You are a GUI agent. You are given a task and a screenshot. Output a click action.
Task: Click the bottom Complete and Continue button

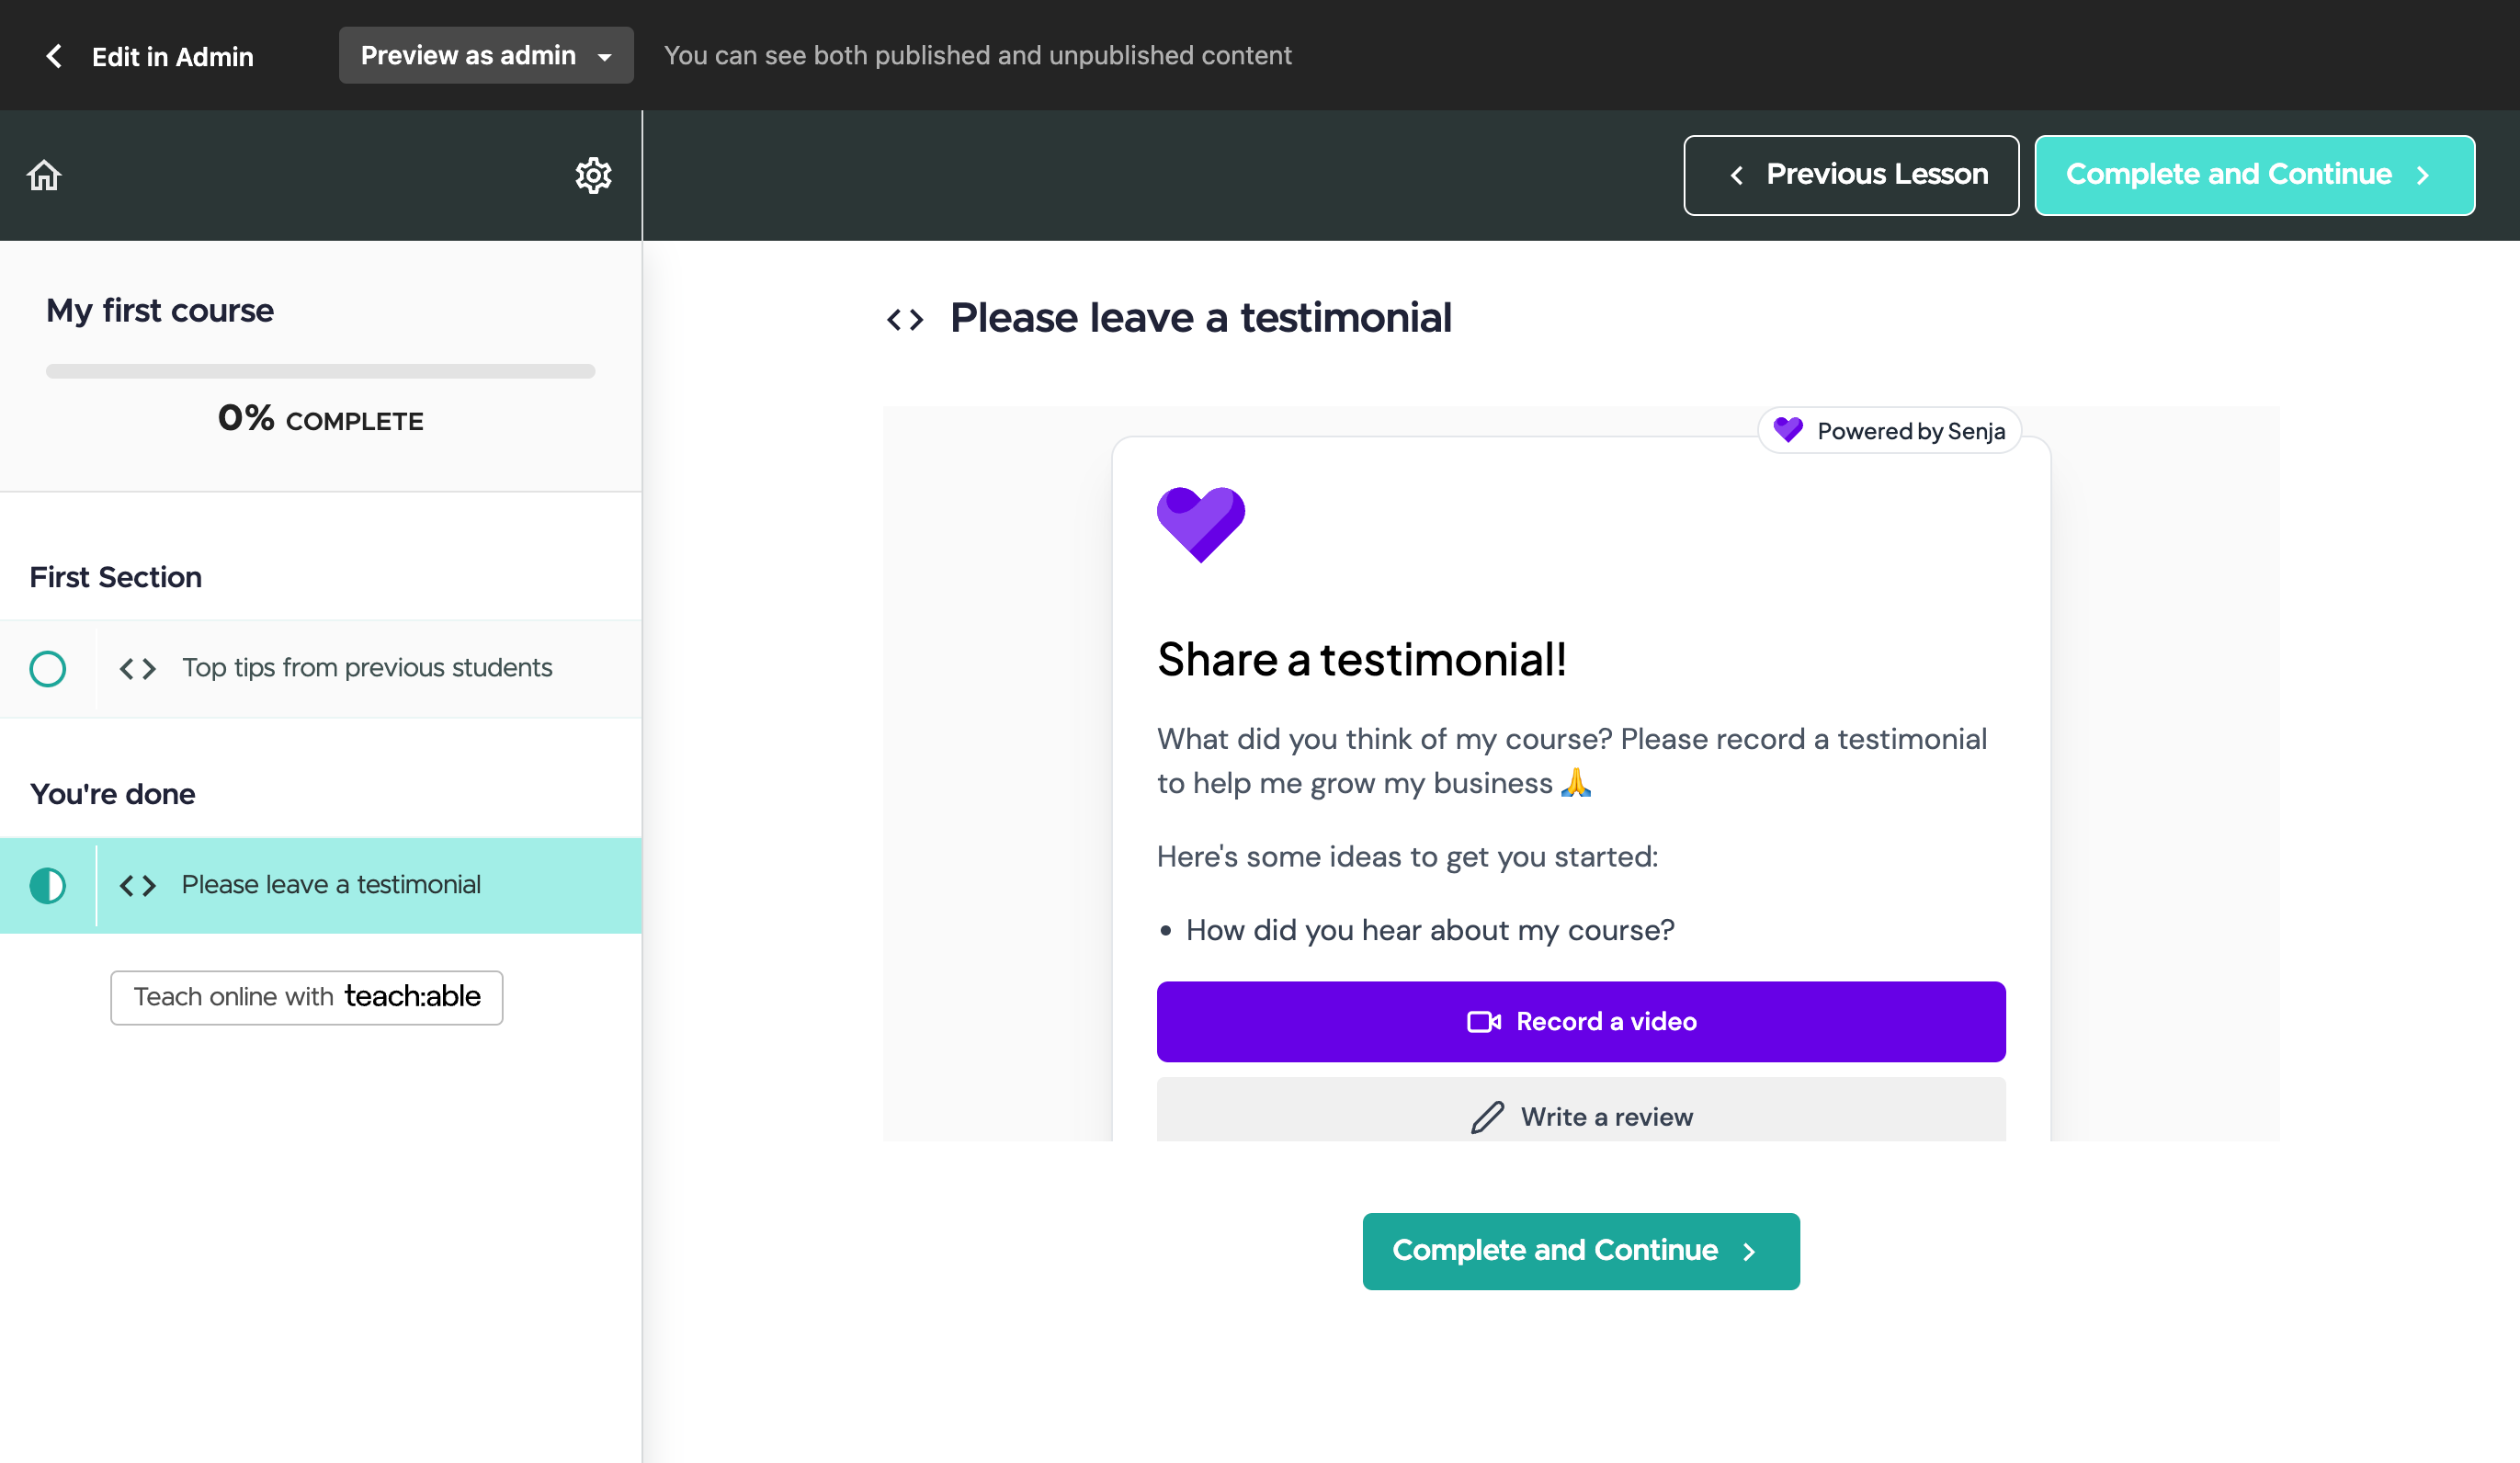[1580, 1251]
